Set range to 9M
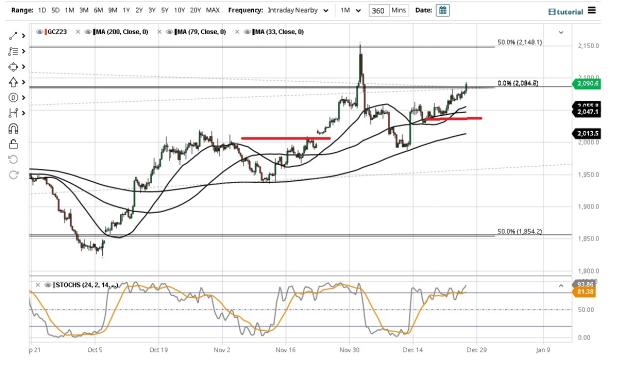 (112, 10)
